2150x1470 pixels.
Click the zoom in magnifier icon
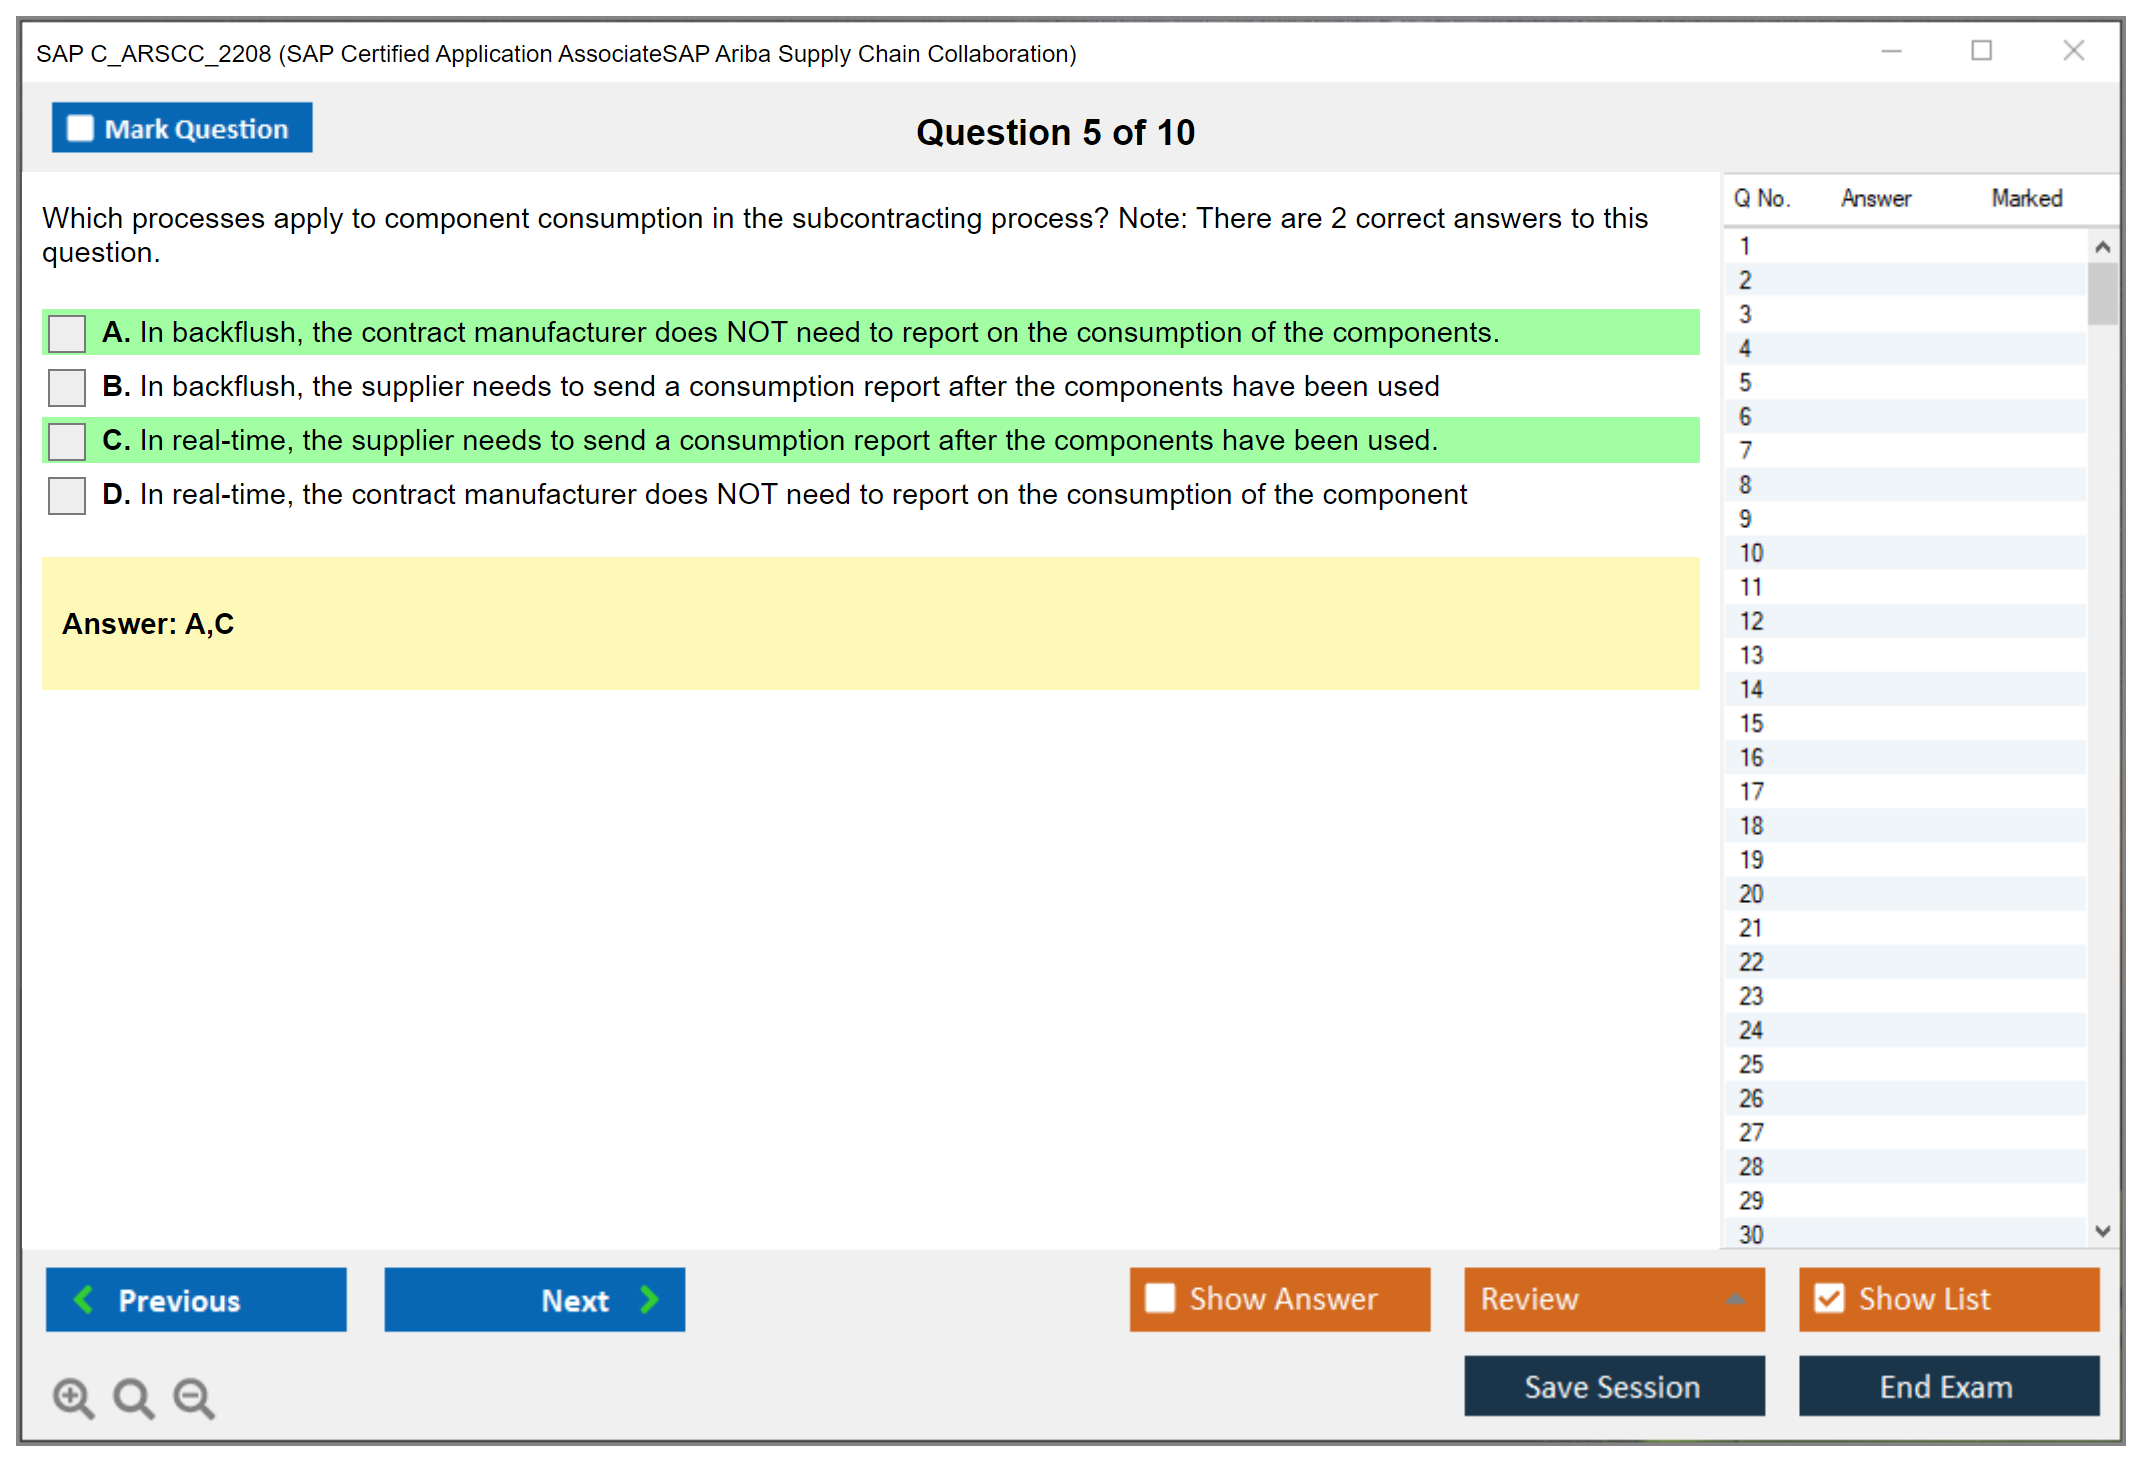coord(73,1397)
